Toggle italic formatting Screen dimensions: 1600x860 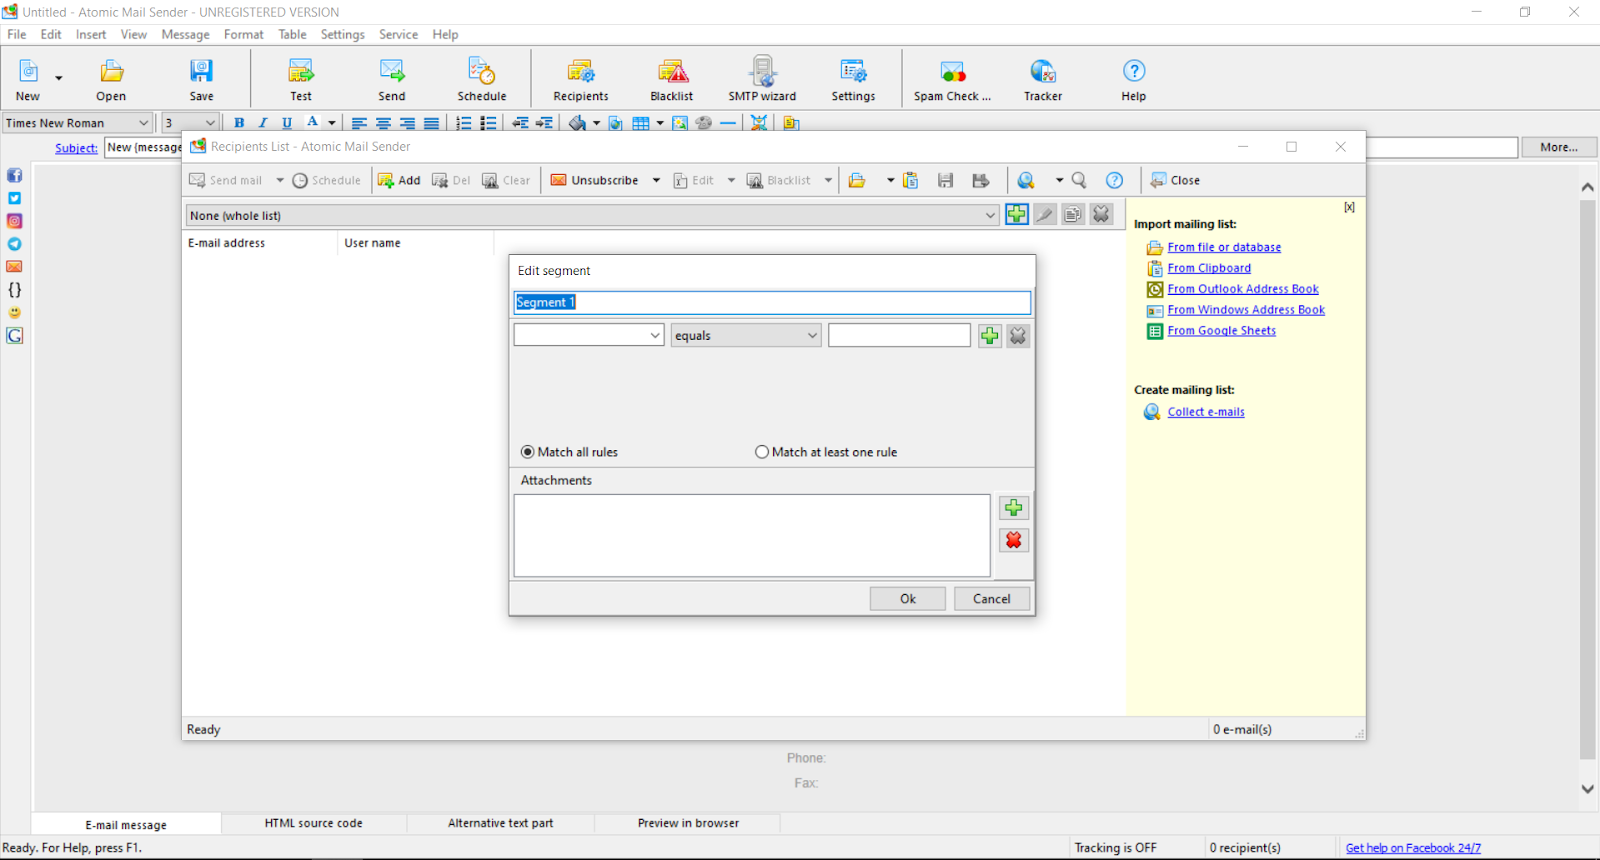pos(263,123)
